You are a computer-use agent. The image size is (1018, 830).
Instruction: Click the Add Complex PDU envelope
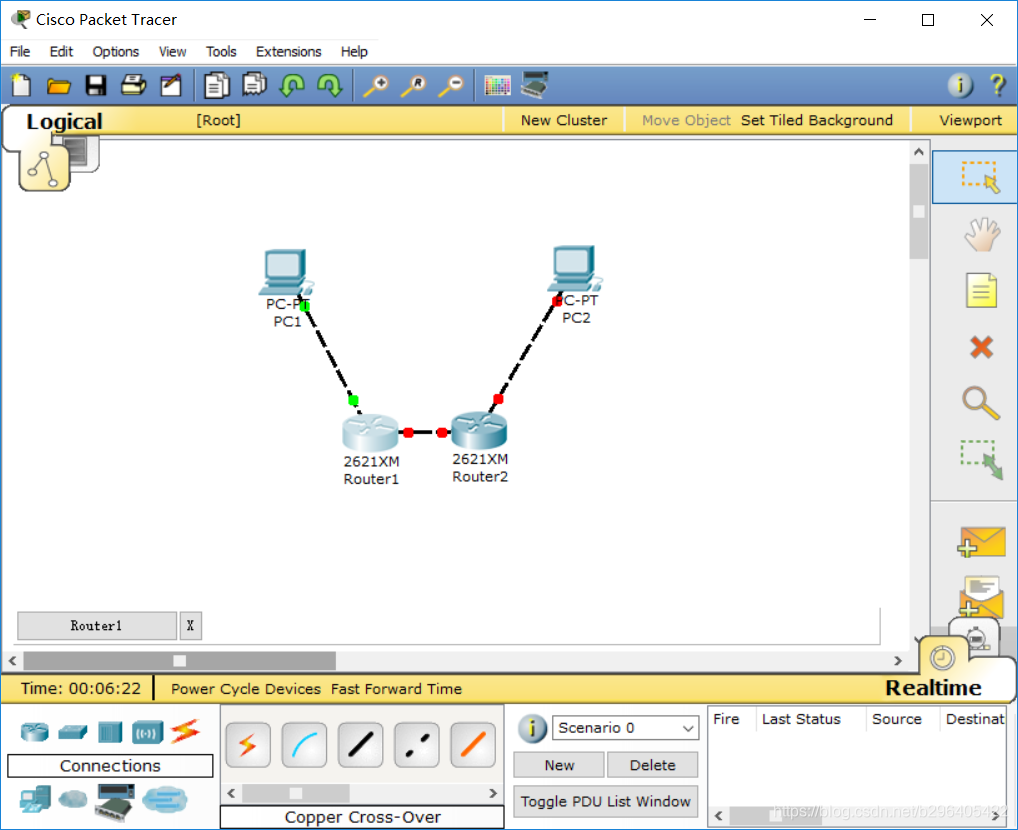[x=981, y=596]
